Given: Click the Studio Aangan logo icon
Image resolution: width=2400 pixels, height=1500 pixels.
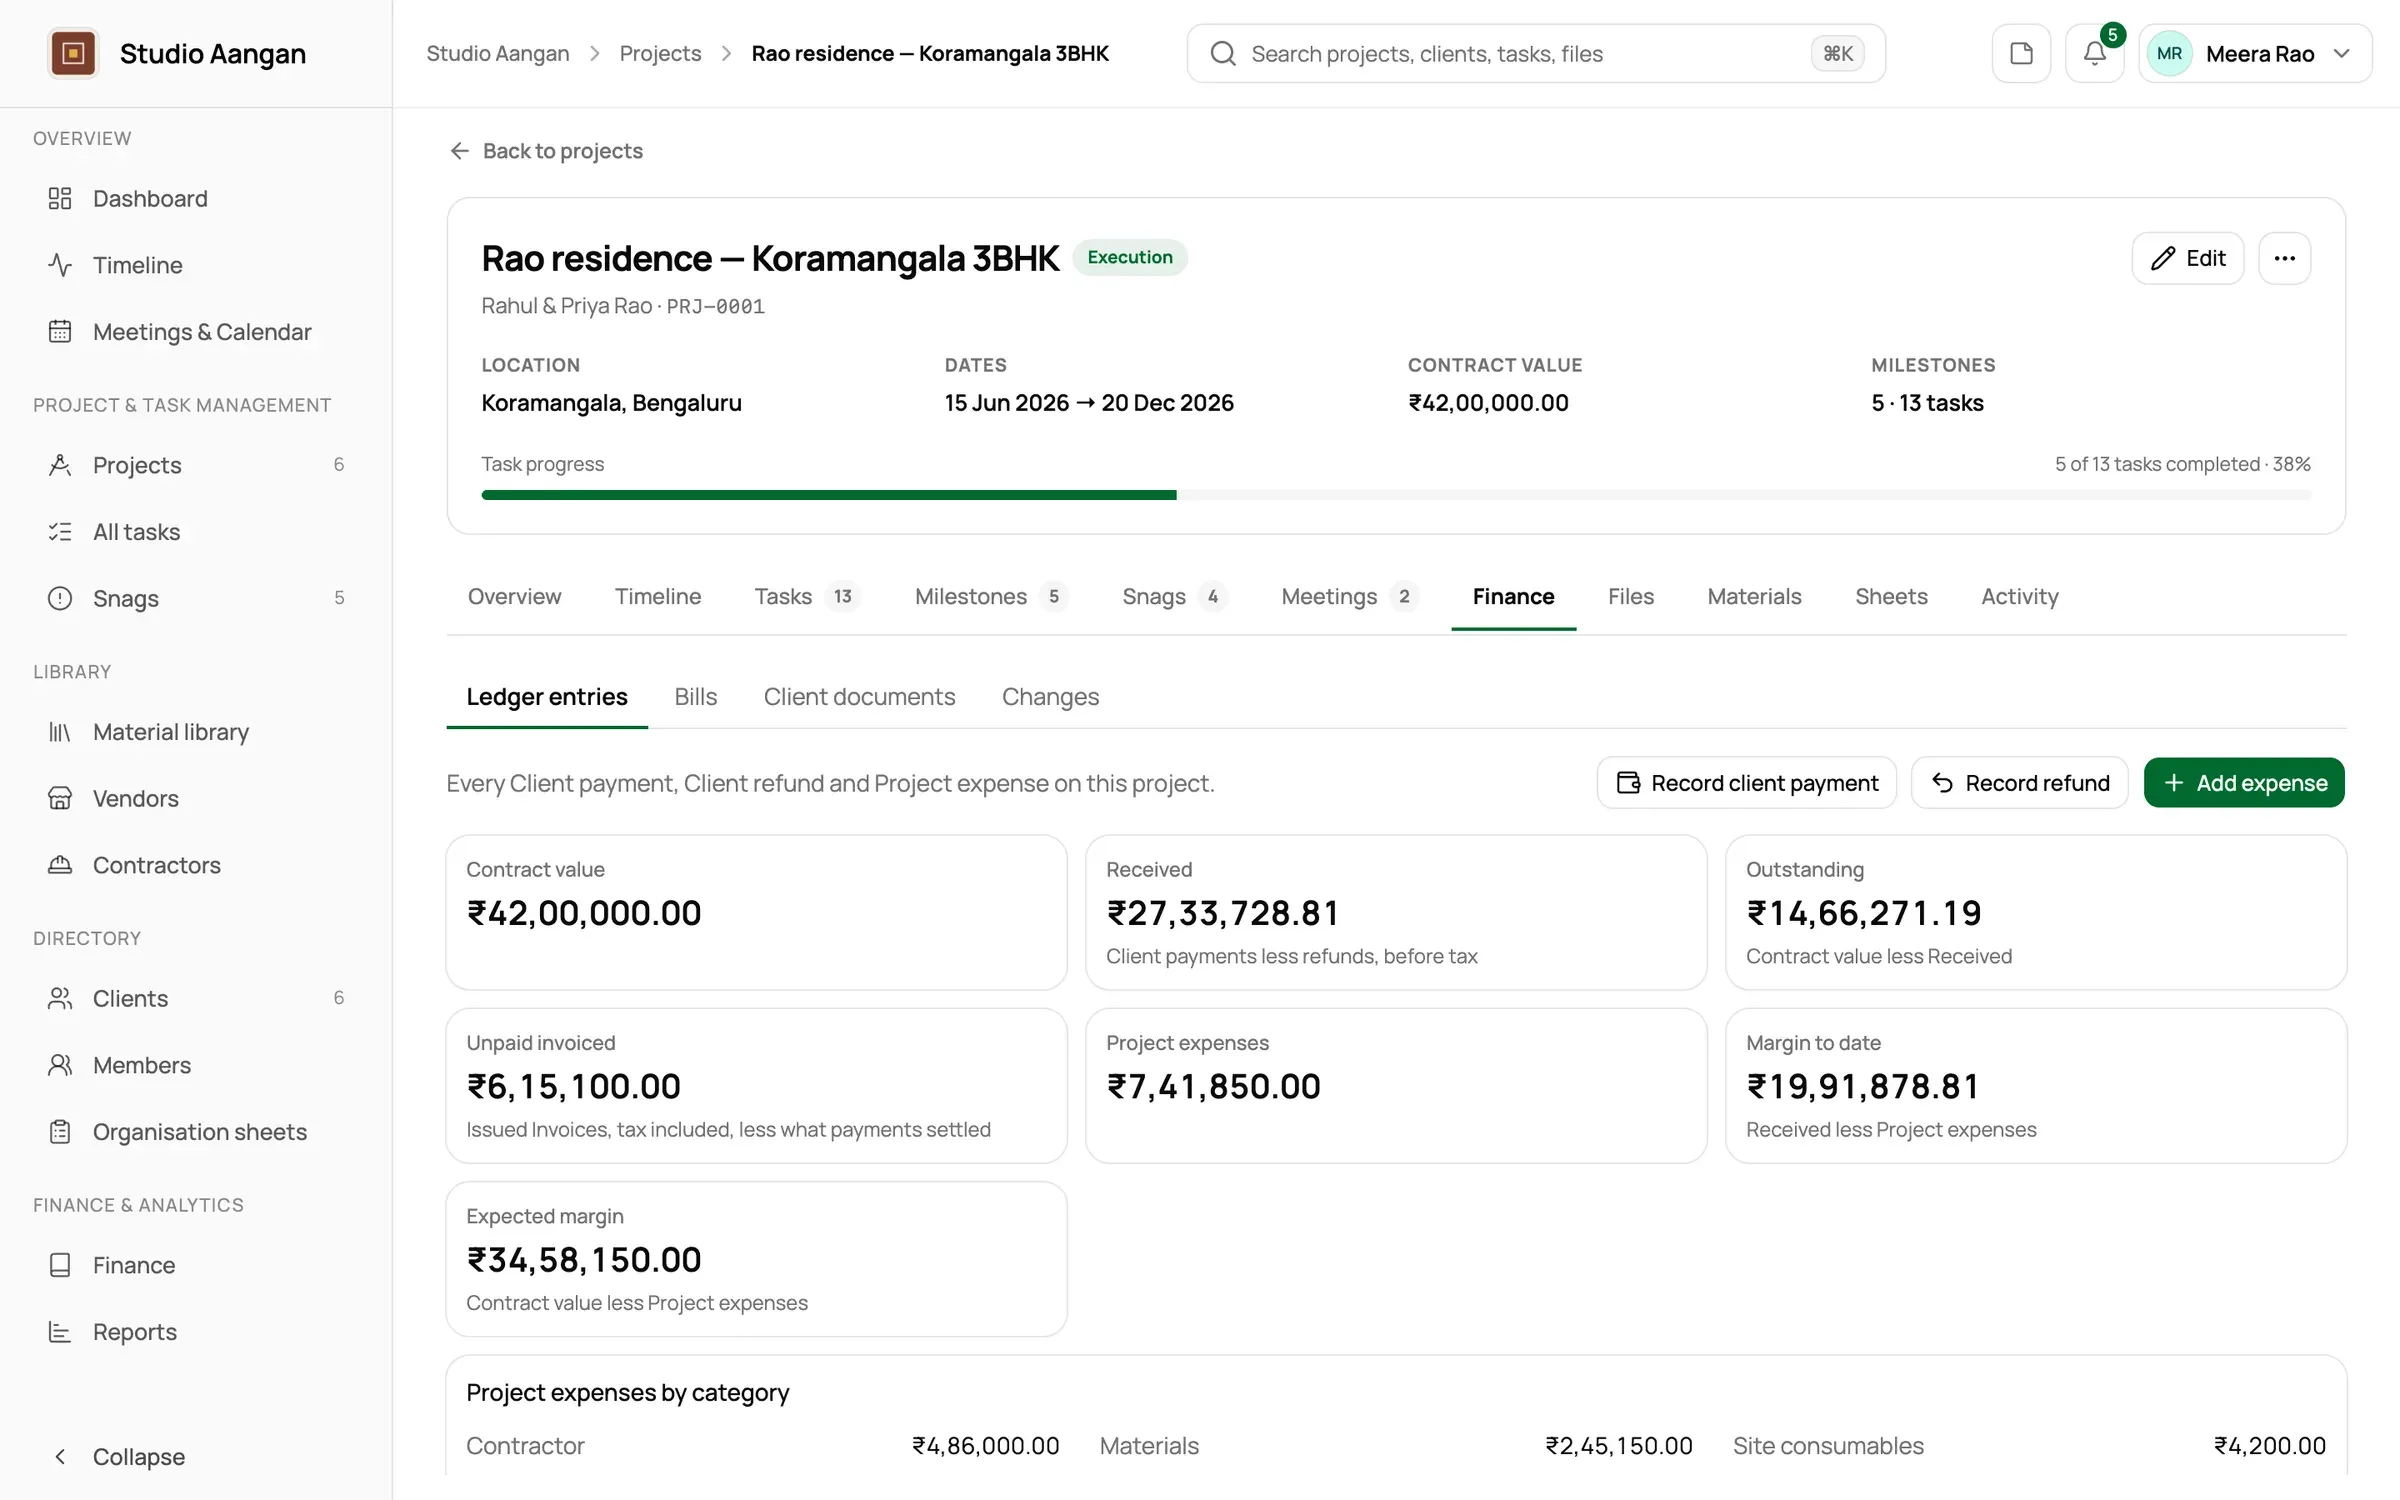Looking at the screenshot, I should pyautogui.click(x=73, y=53).
